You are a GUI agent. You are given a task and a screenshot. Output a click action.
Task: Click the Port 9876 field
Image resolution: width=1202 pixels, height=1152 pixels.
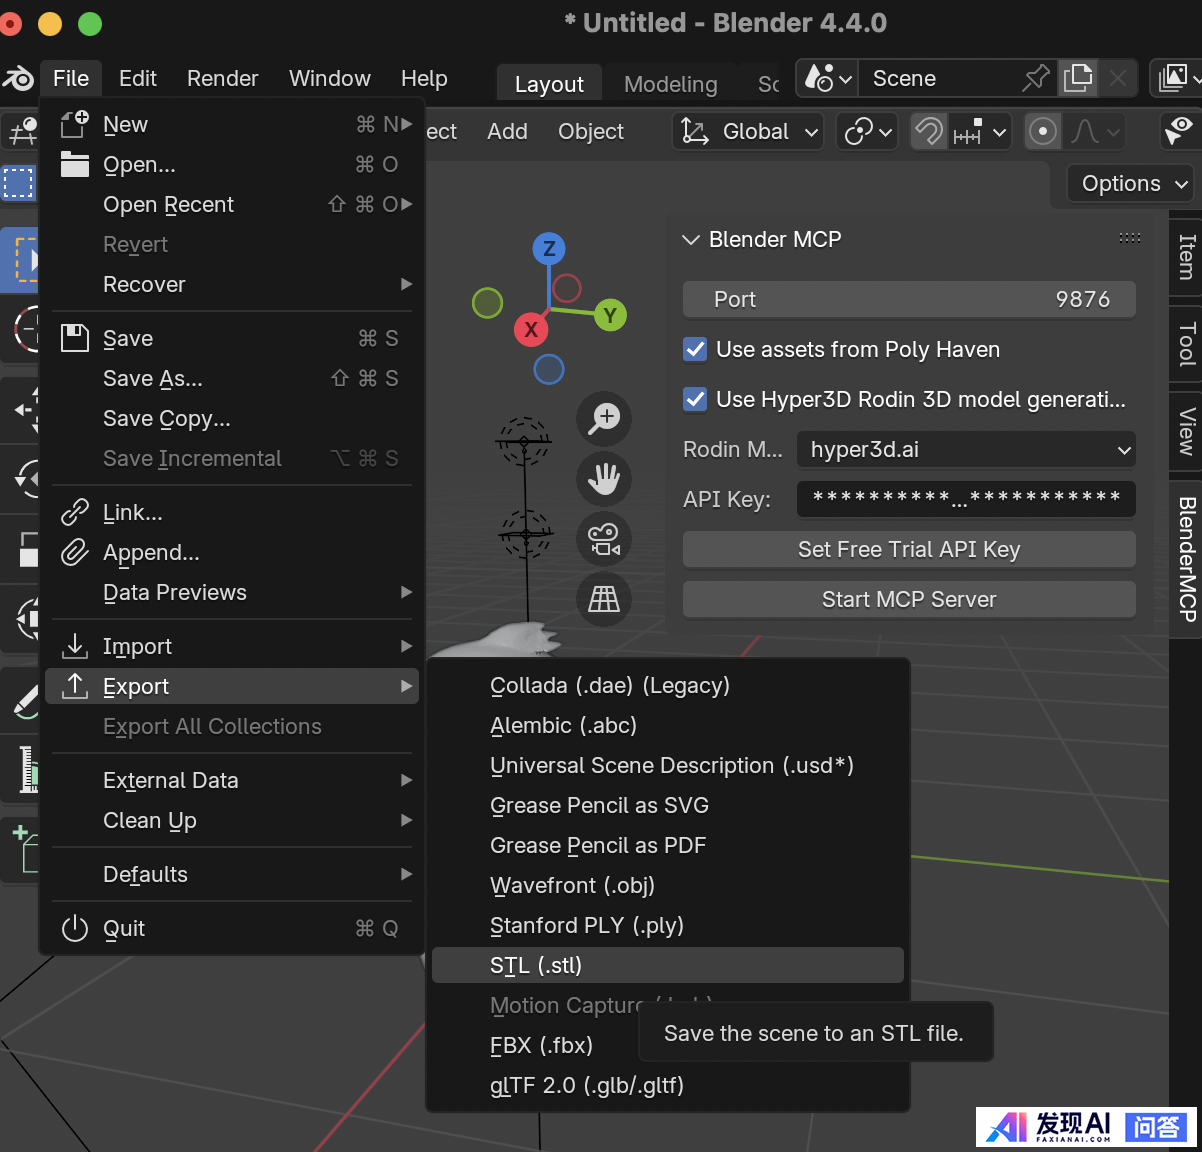909,299
